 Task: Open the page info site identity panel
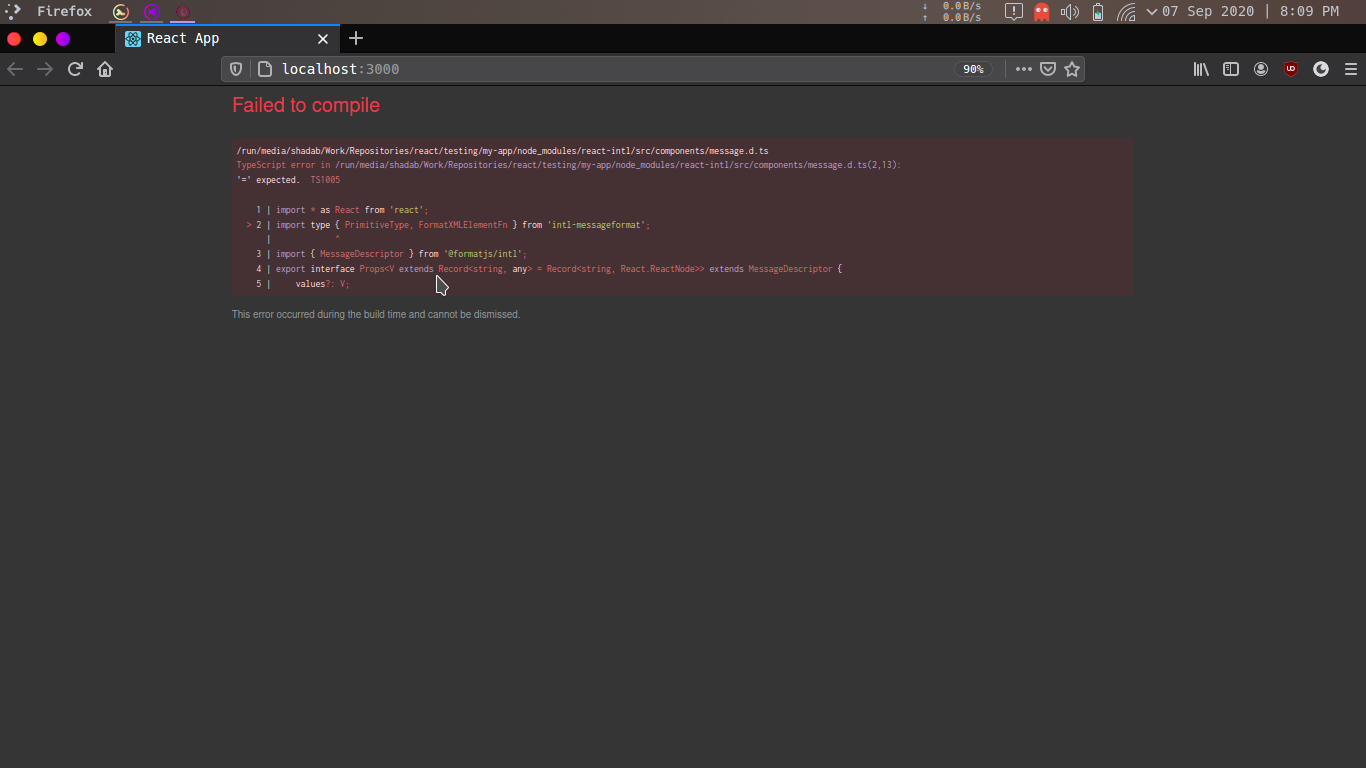263,69
